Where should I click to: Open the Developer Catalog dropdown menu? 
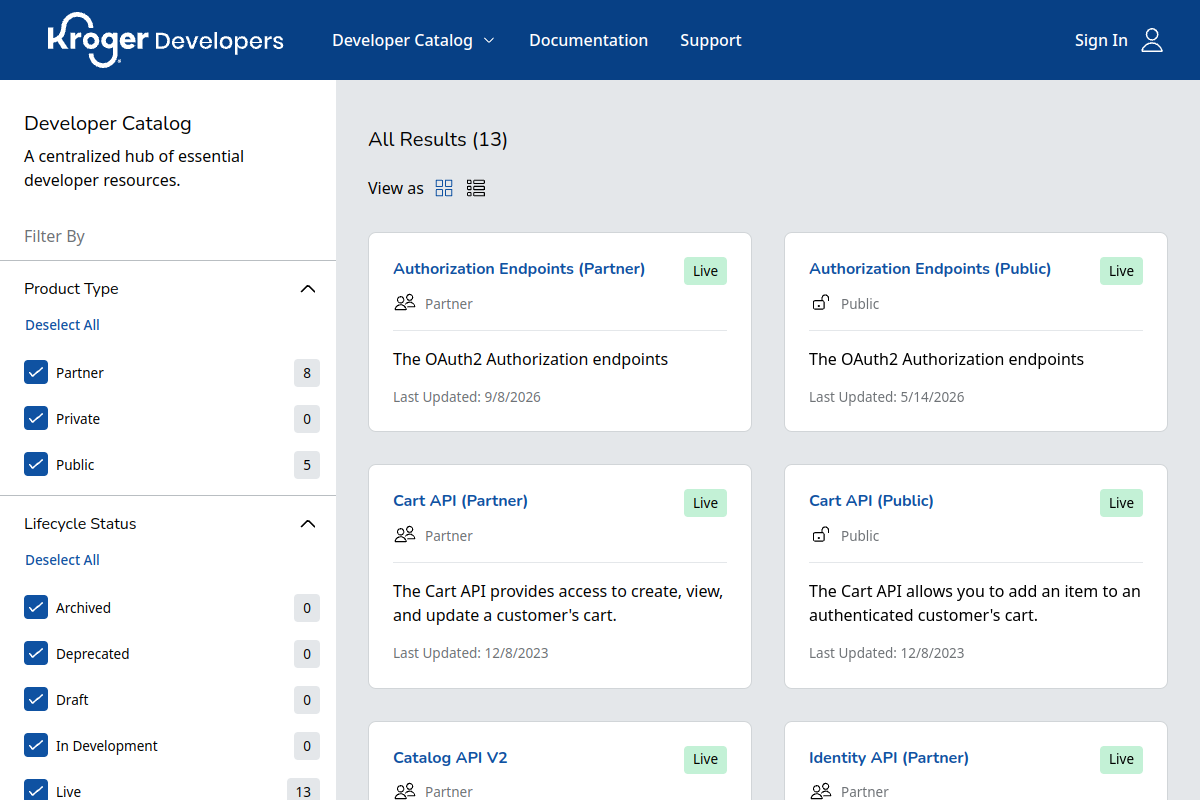(413, 40)
